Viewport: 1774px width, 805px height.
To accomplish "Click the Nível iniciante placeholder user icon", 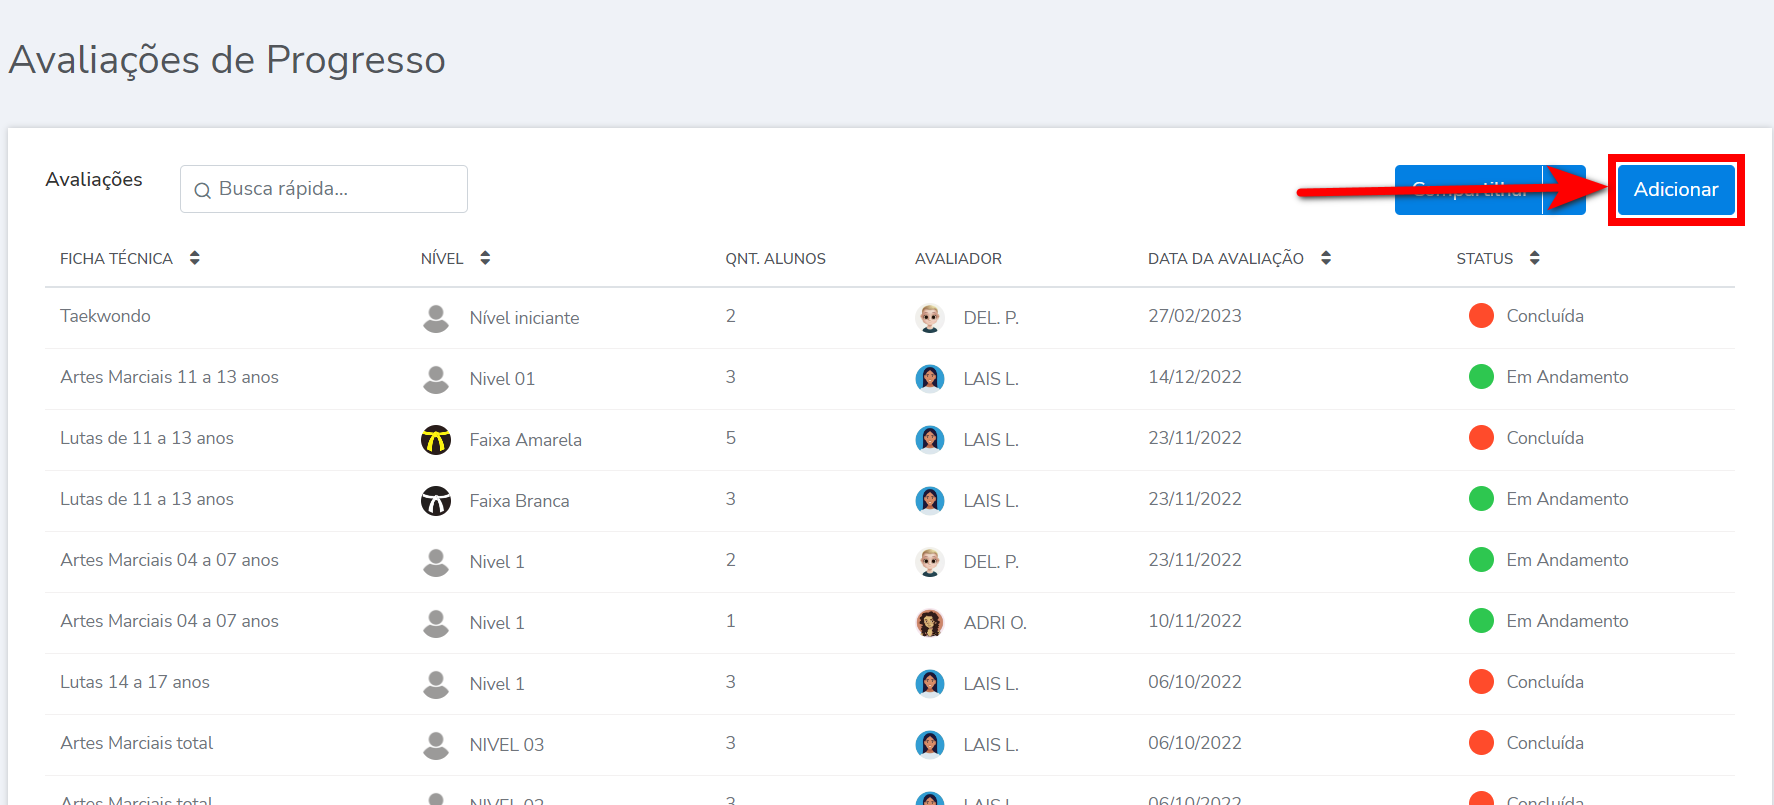I will [x=436, y=318].
